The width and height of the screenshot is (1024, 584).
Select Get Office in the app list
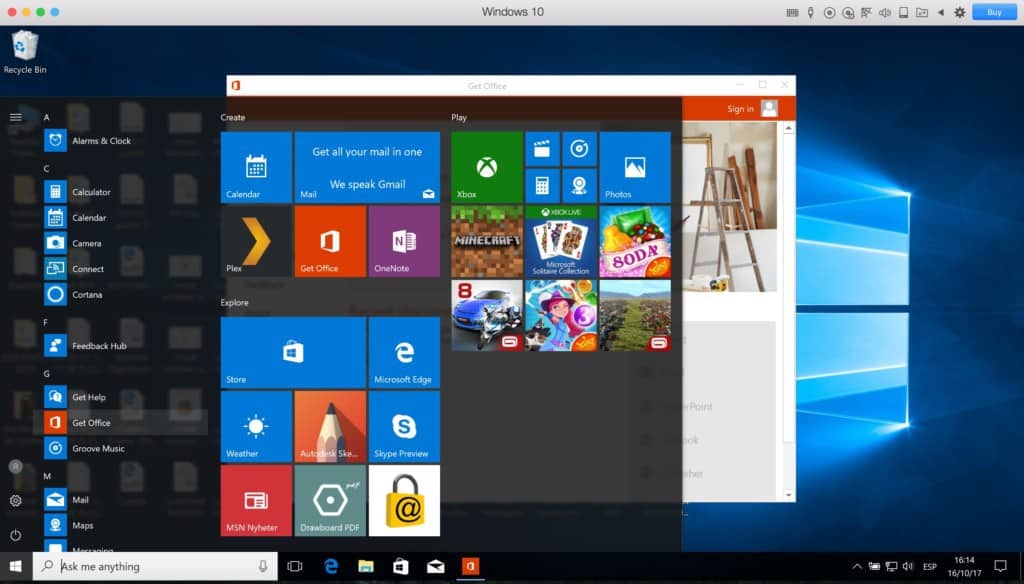[x=120, y=423]
